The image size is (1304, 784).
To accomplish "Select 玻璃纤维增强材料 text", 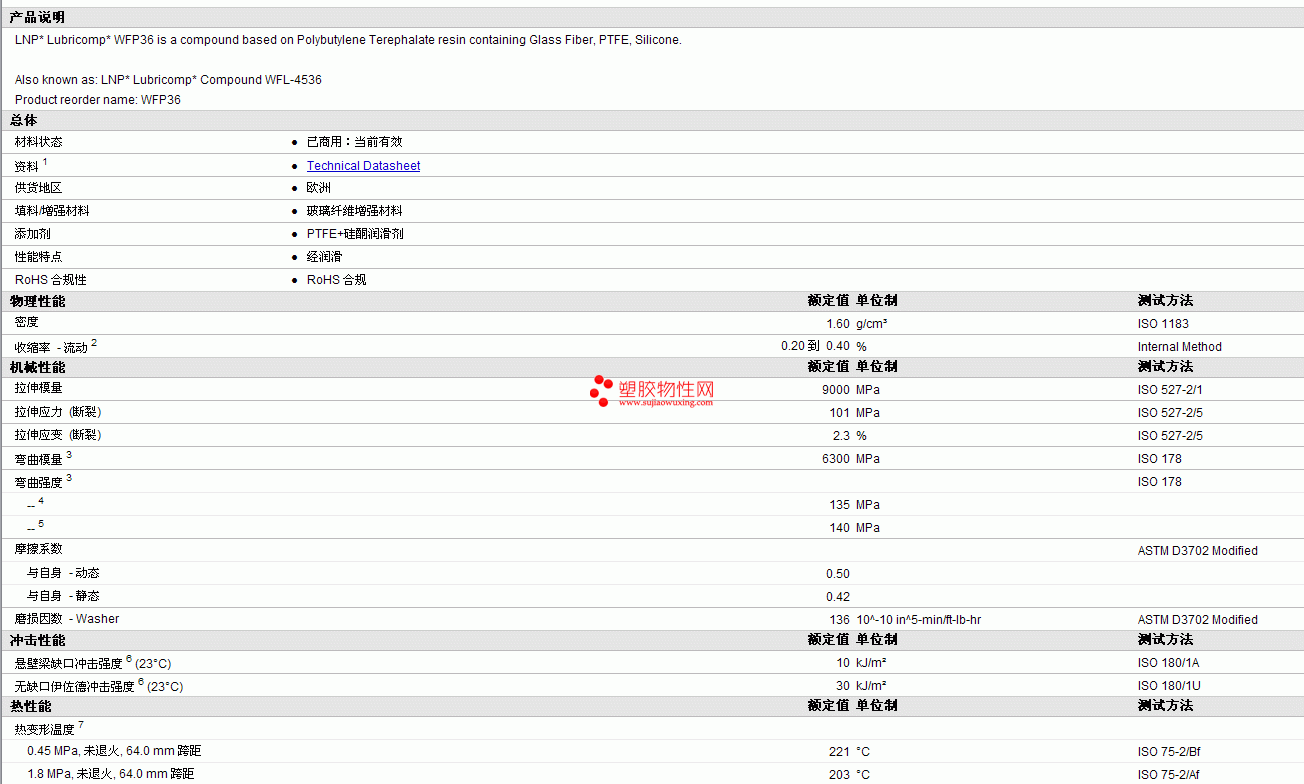I will click(354, 211).
